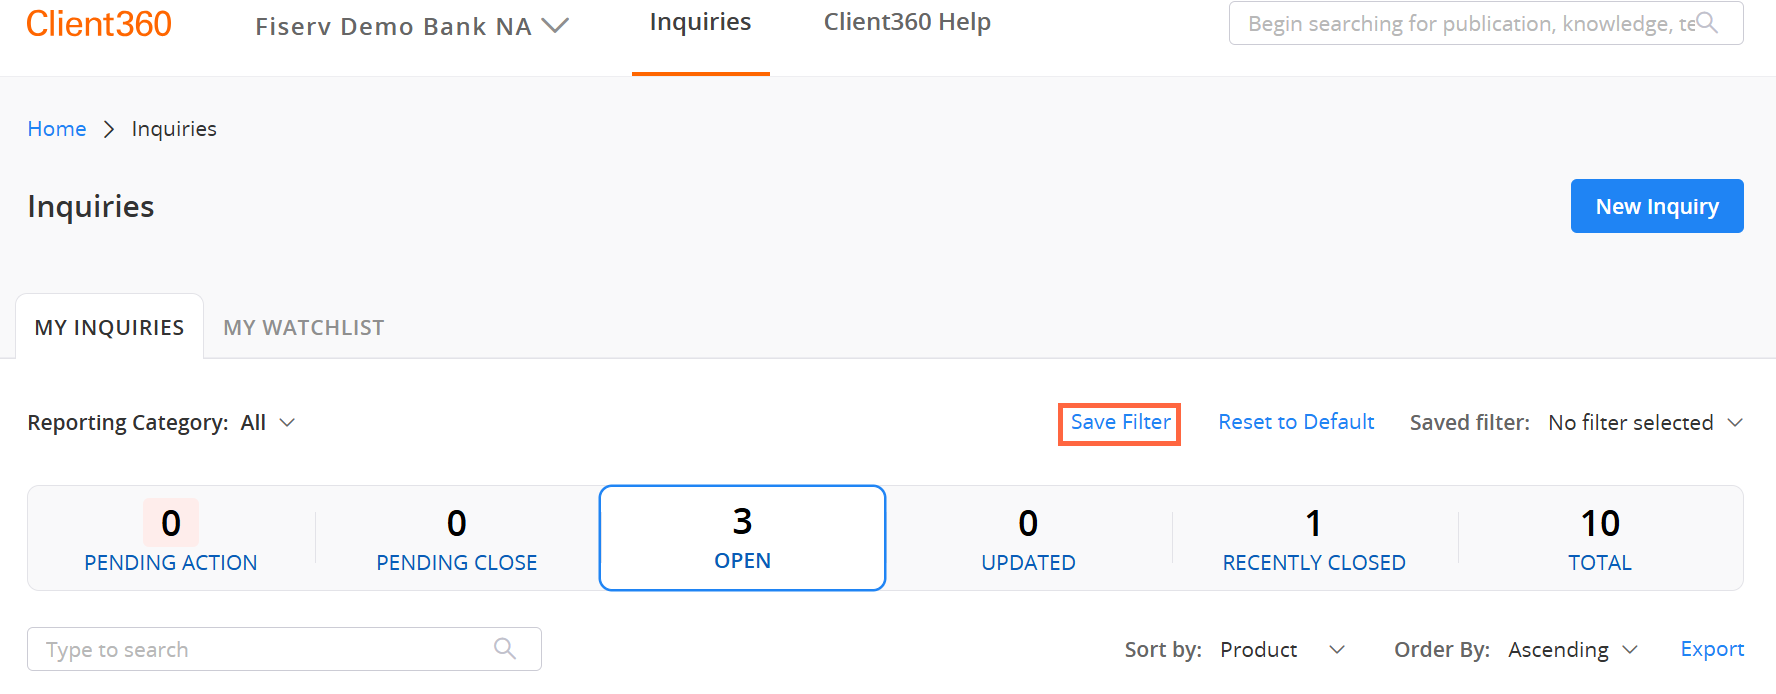Switch to the My Inquiries tab
The width and height of the screenshot is (1776, 694).
click(x=110, y=327)
